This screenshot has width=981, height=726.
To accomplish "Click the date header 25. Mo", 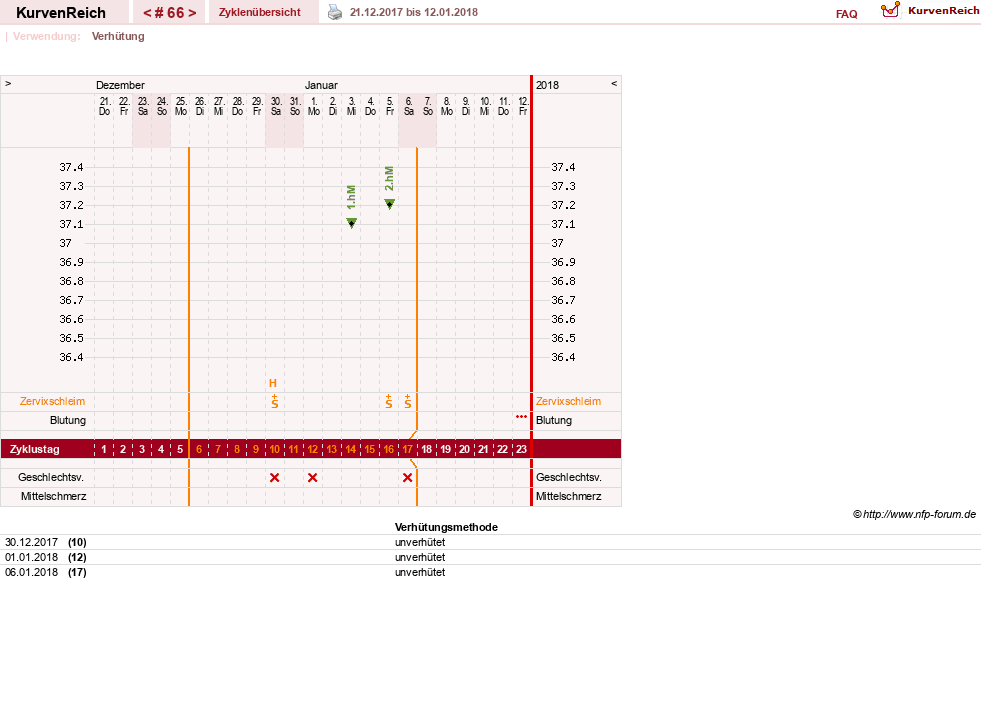I will tap(181, 106).
